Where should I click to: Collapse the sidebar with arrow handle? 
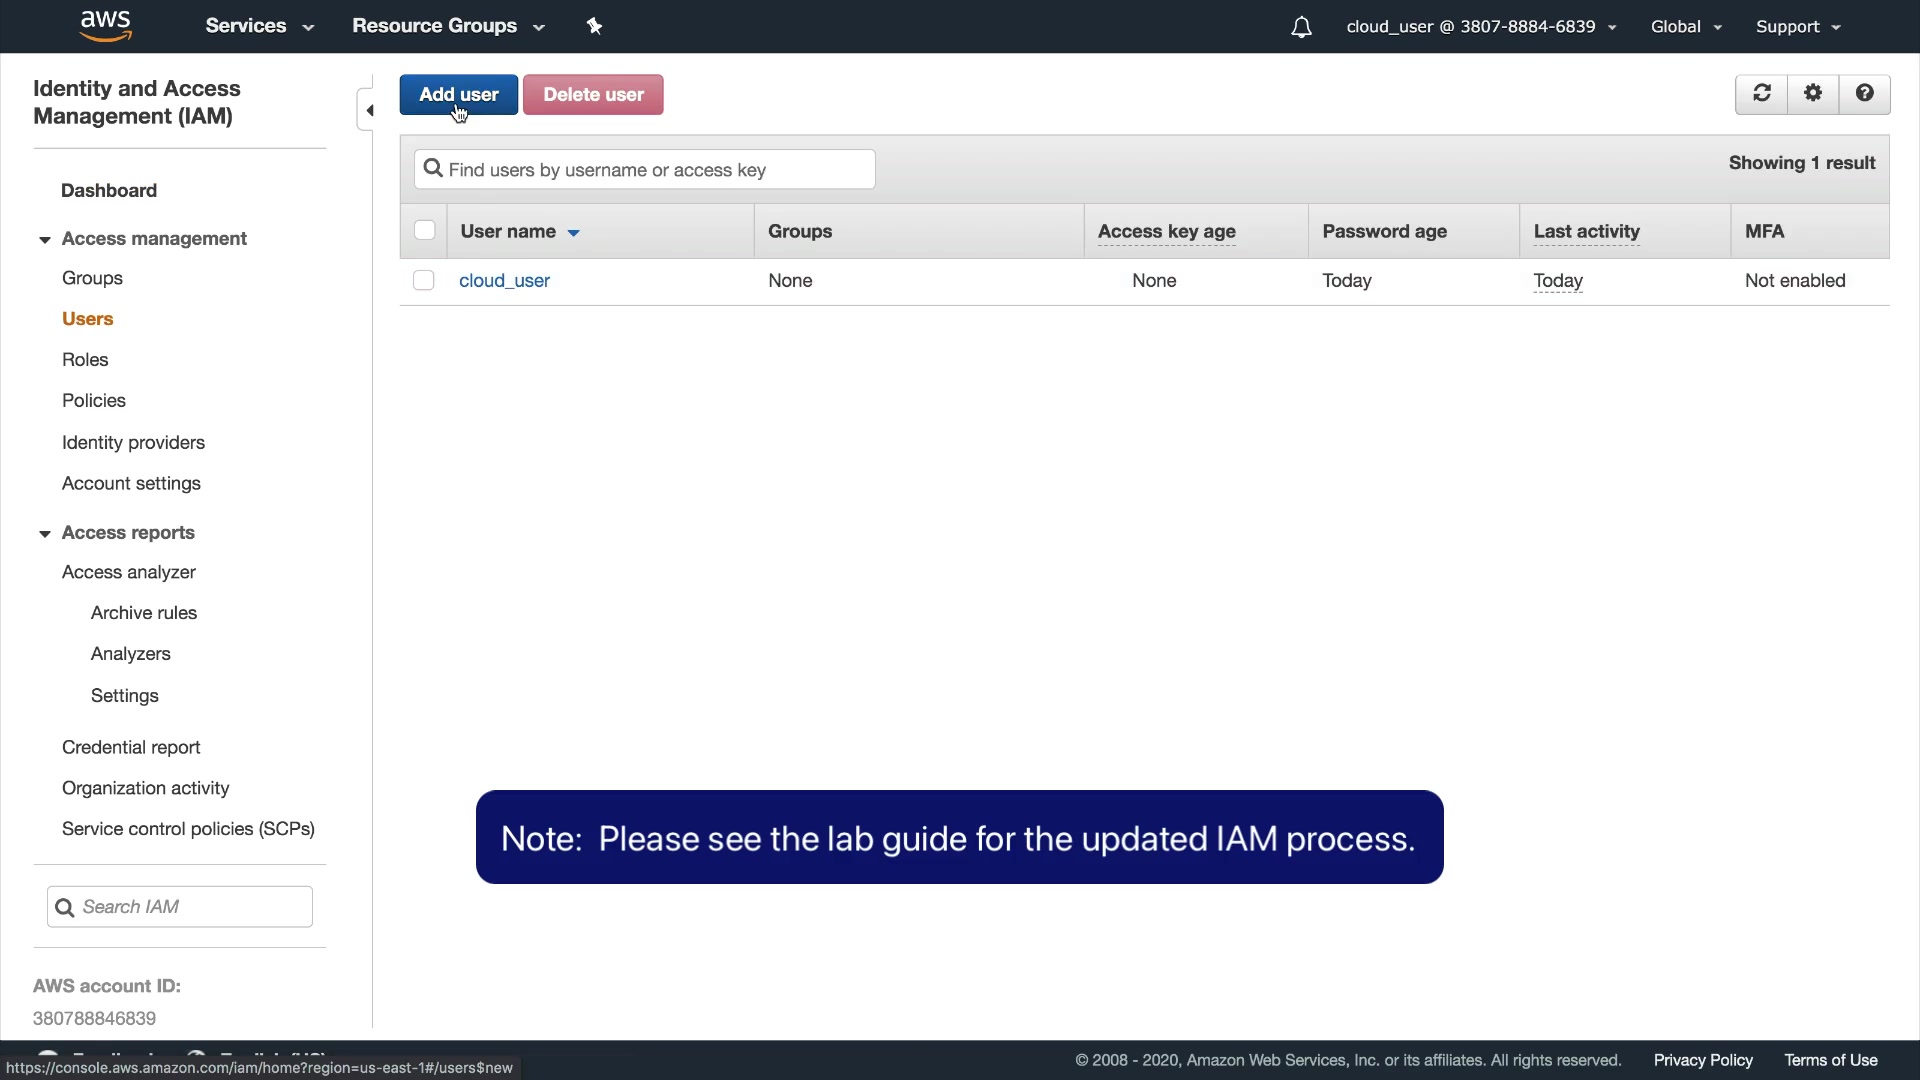369,110
